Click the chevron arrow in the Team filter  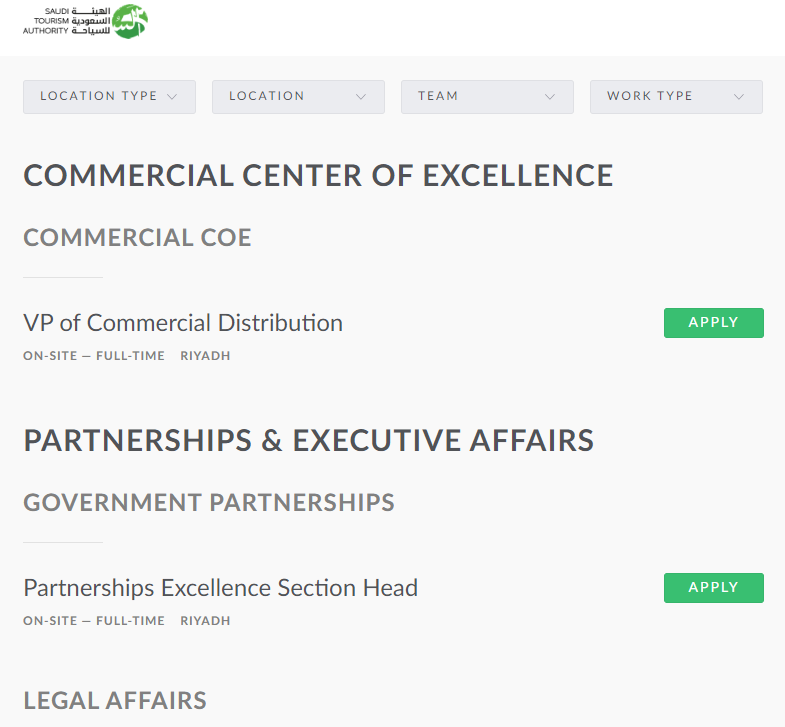(x=550, y=97)
